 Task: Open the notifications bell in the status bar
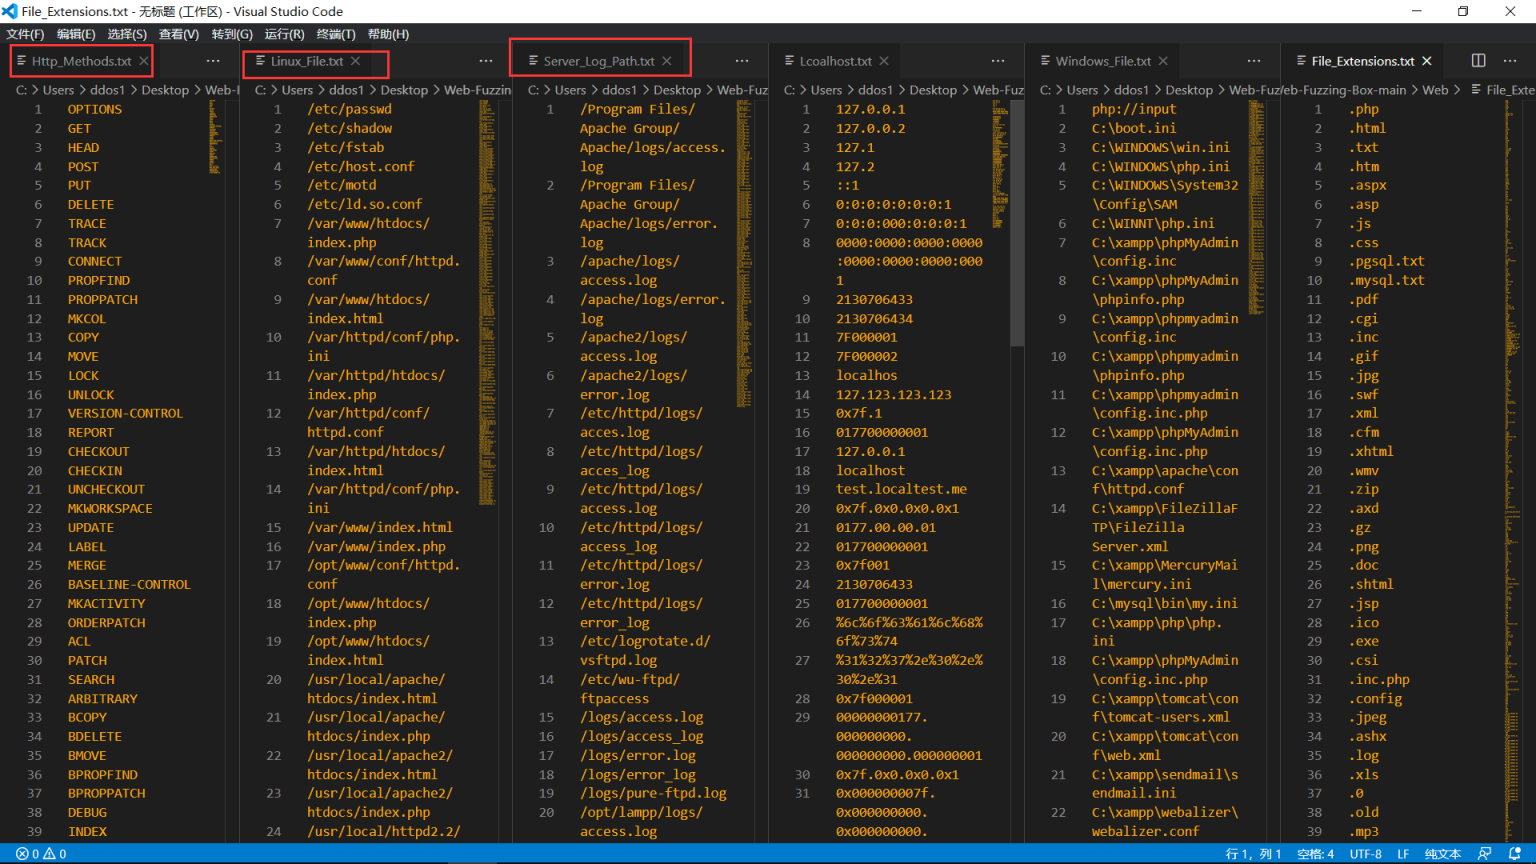pyautogui.click(x=1515, y=854)
